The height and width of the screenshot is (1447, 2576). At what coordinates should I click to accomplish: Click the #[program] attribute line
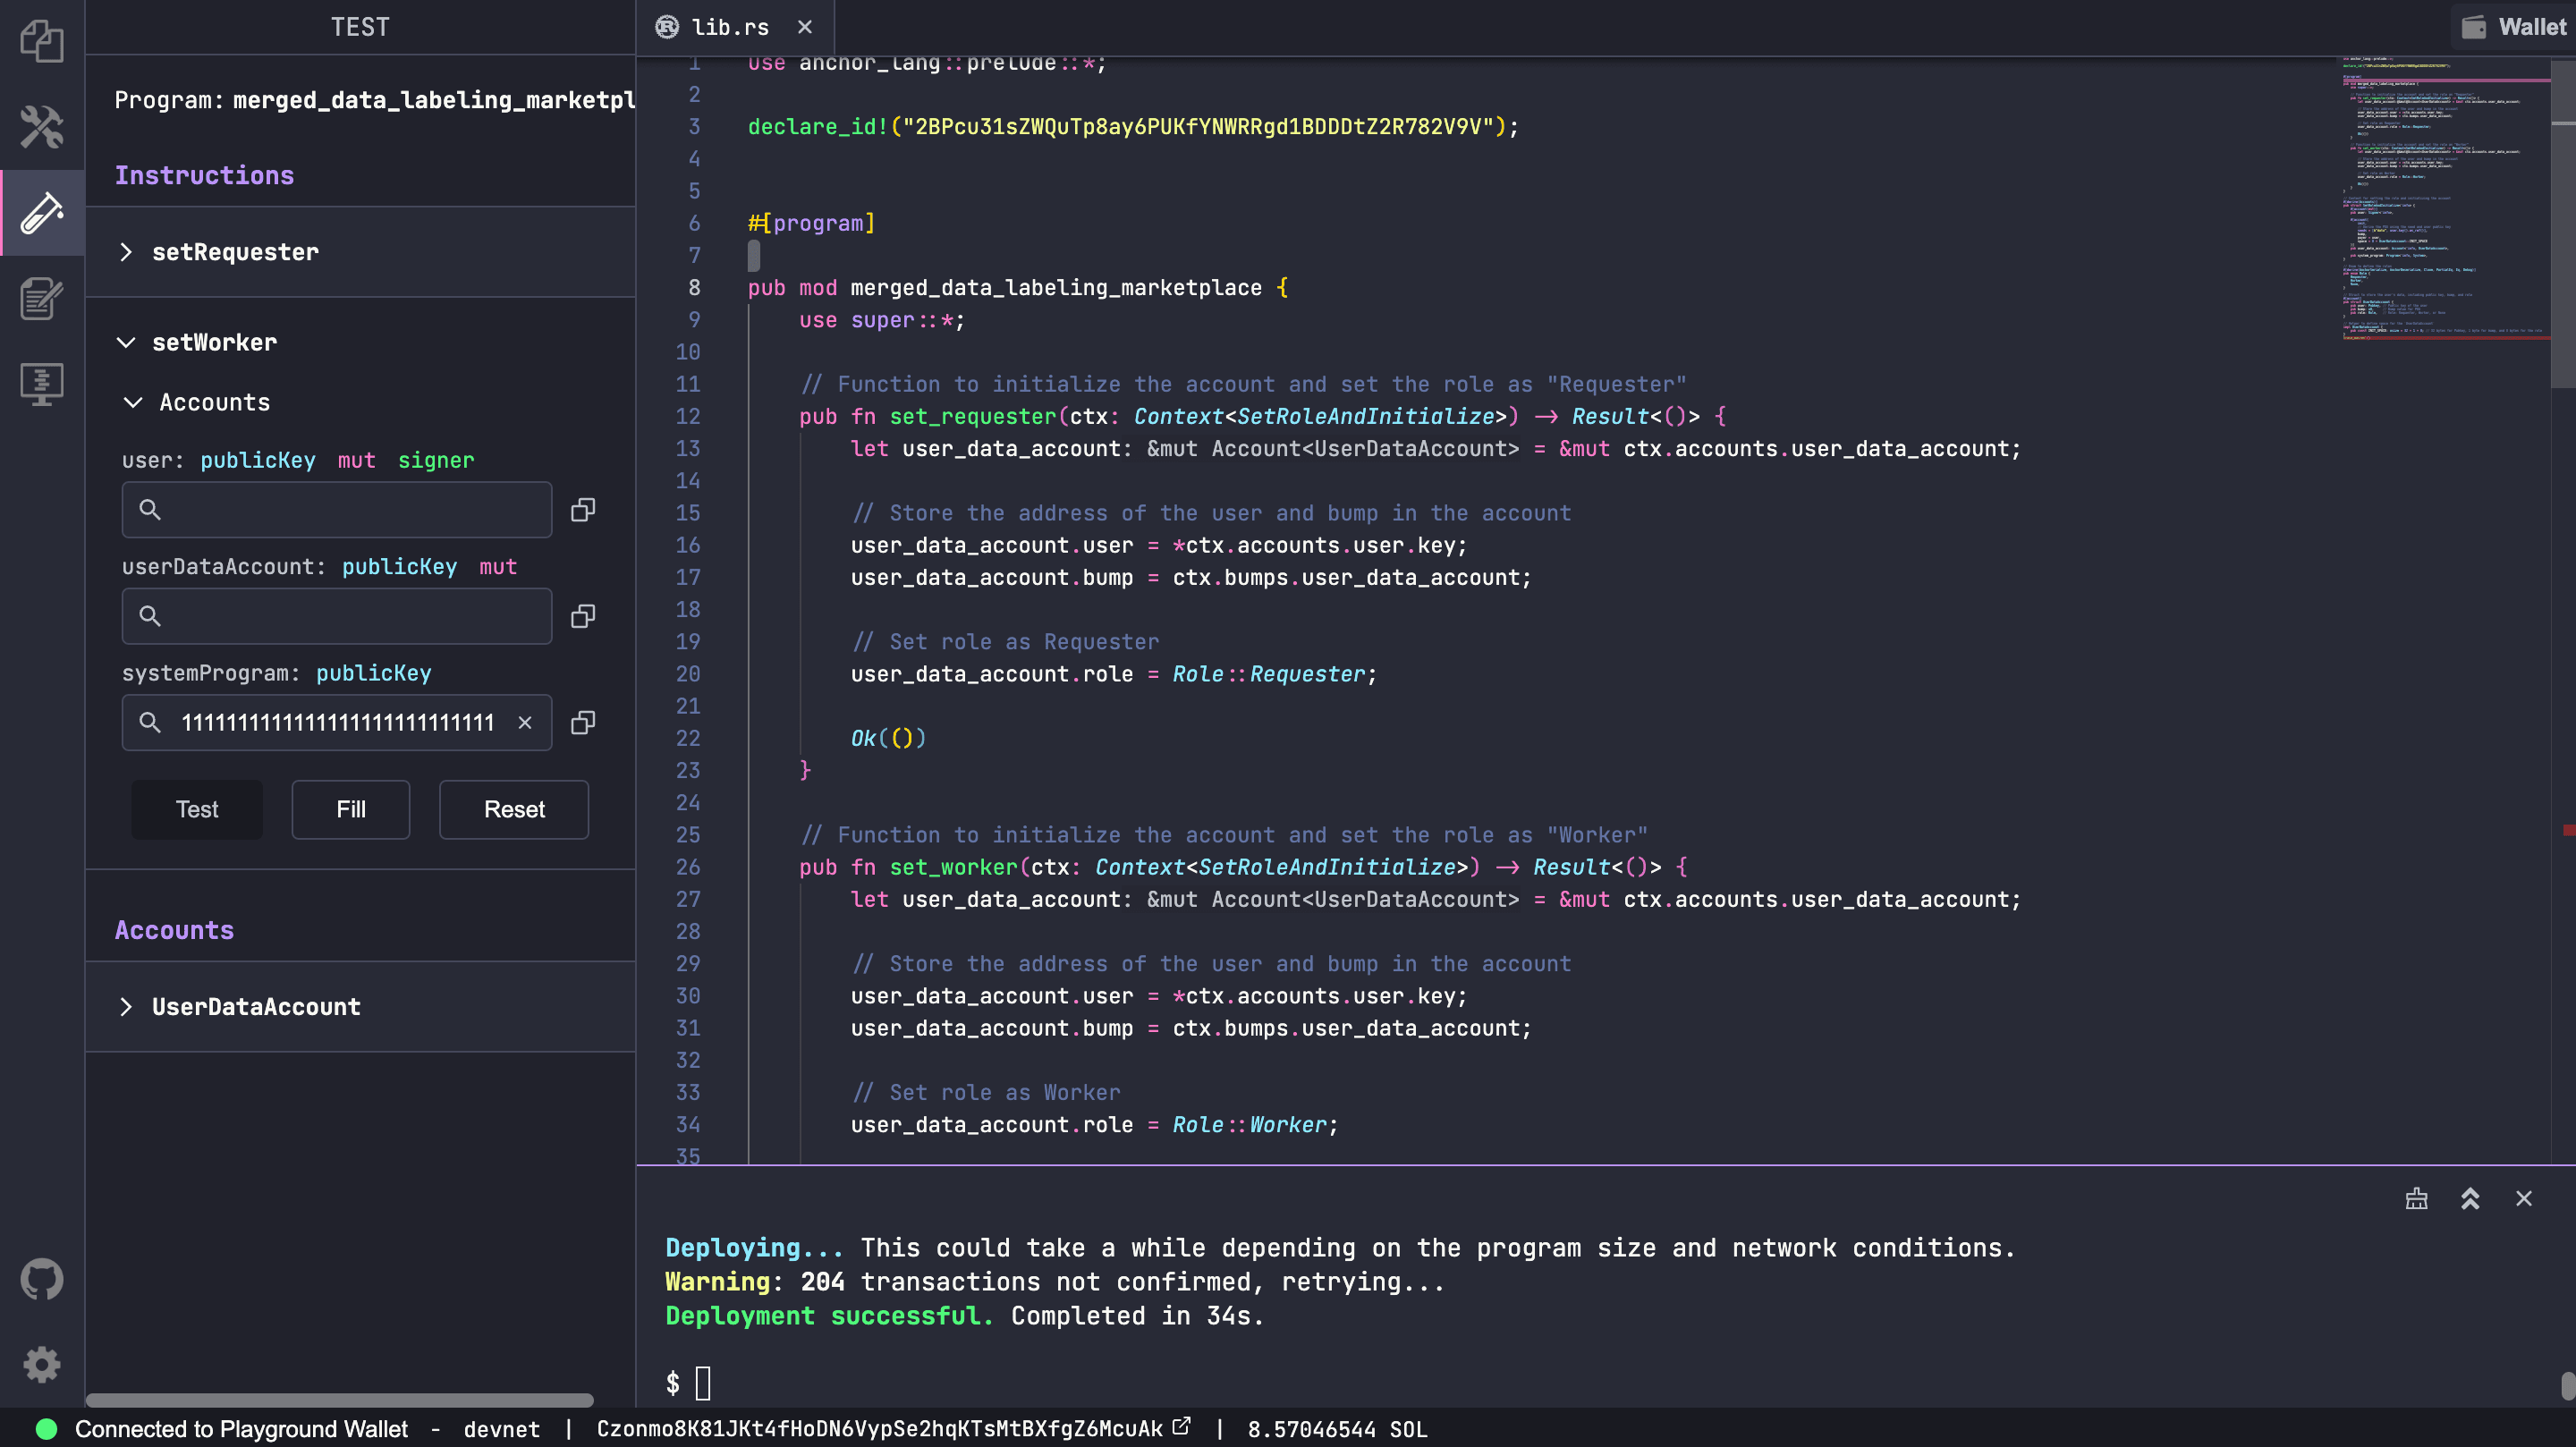811,223
